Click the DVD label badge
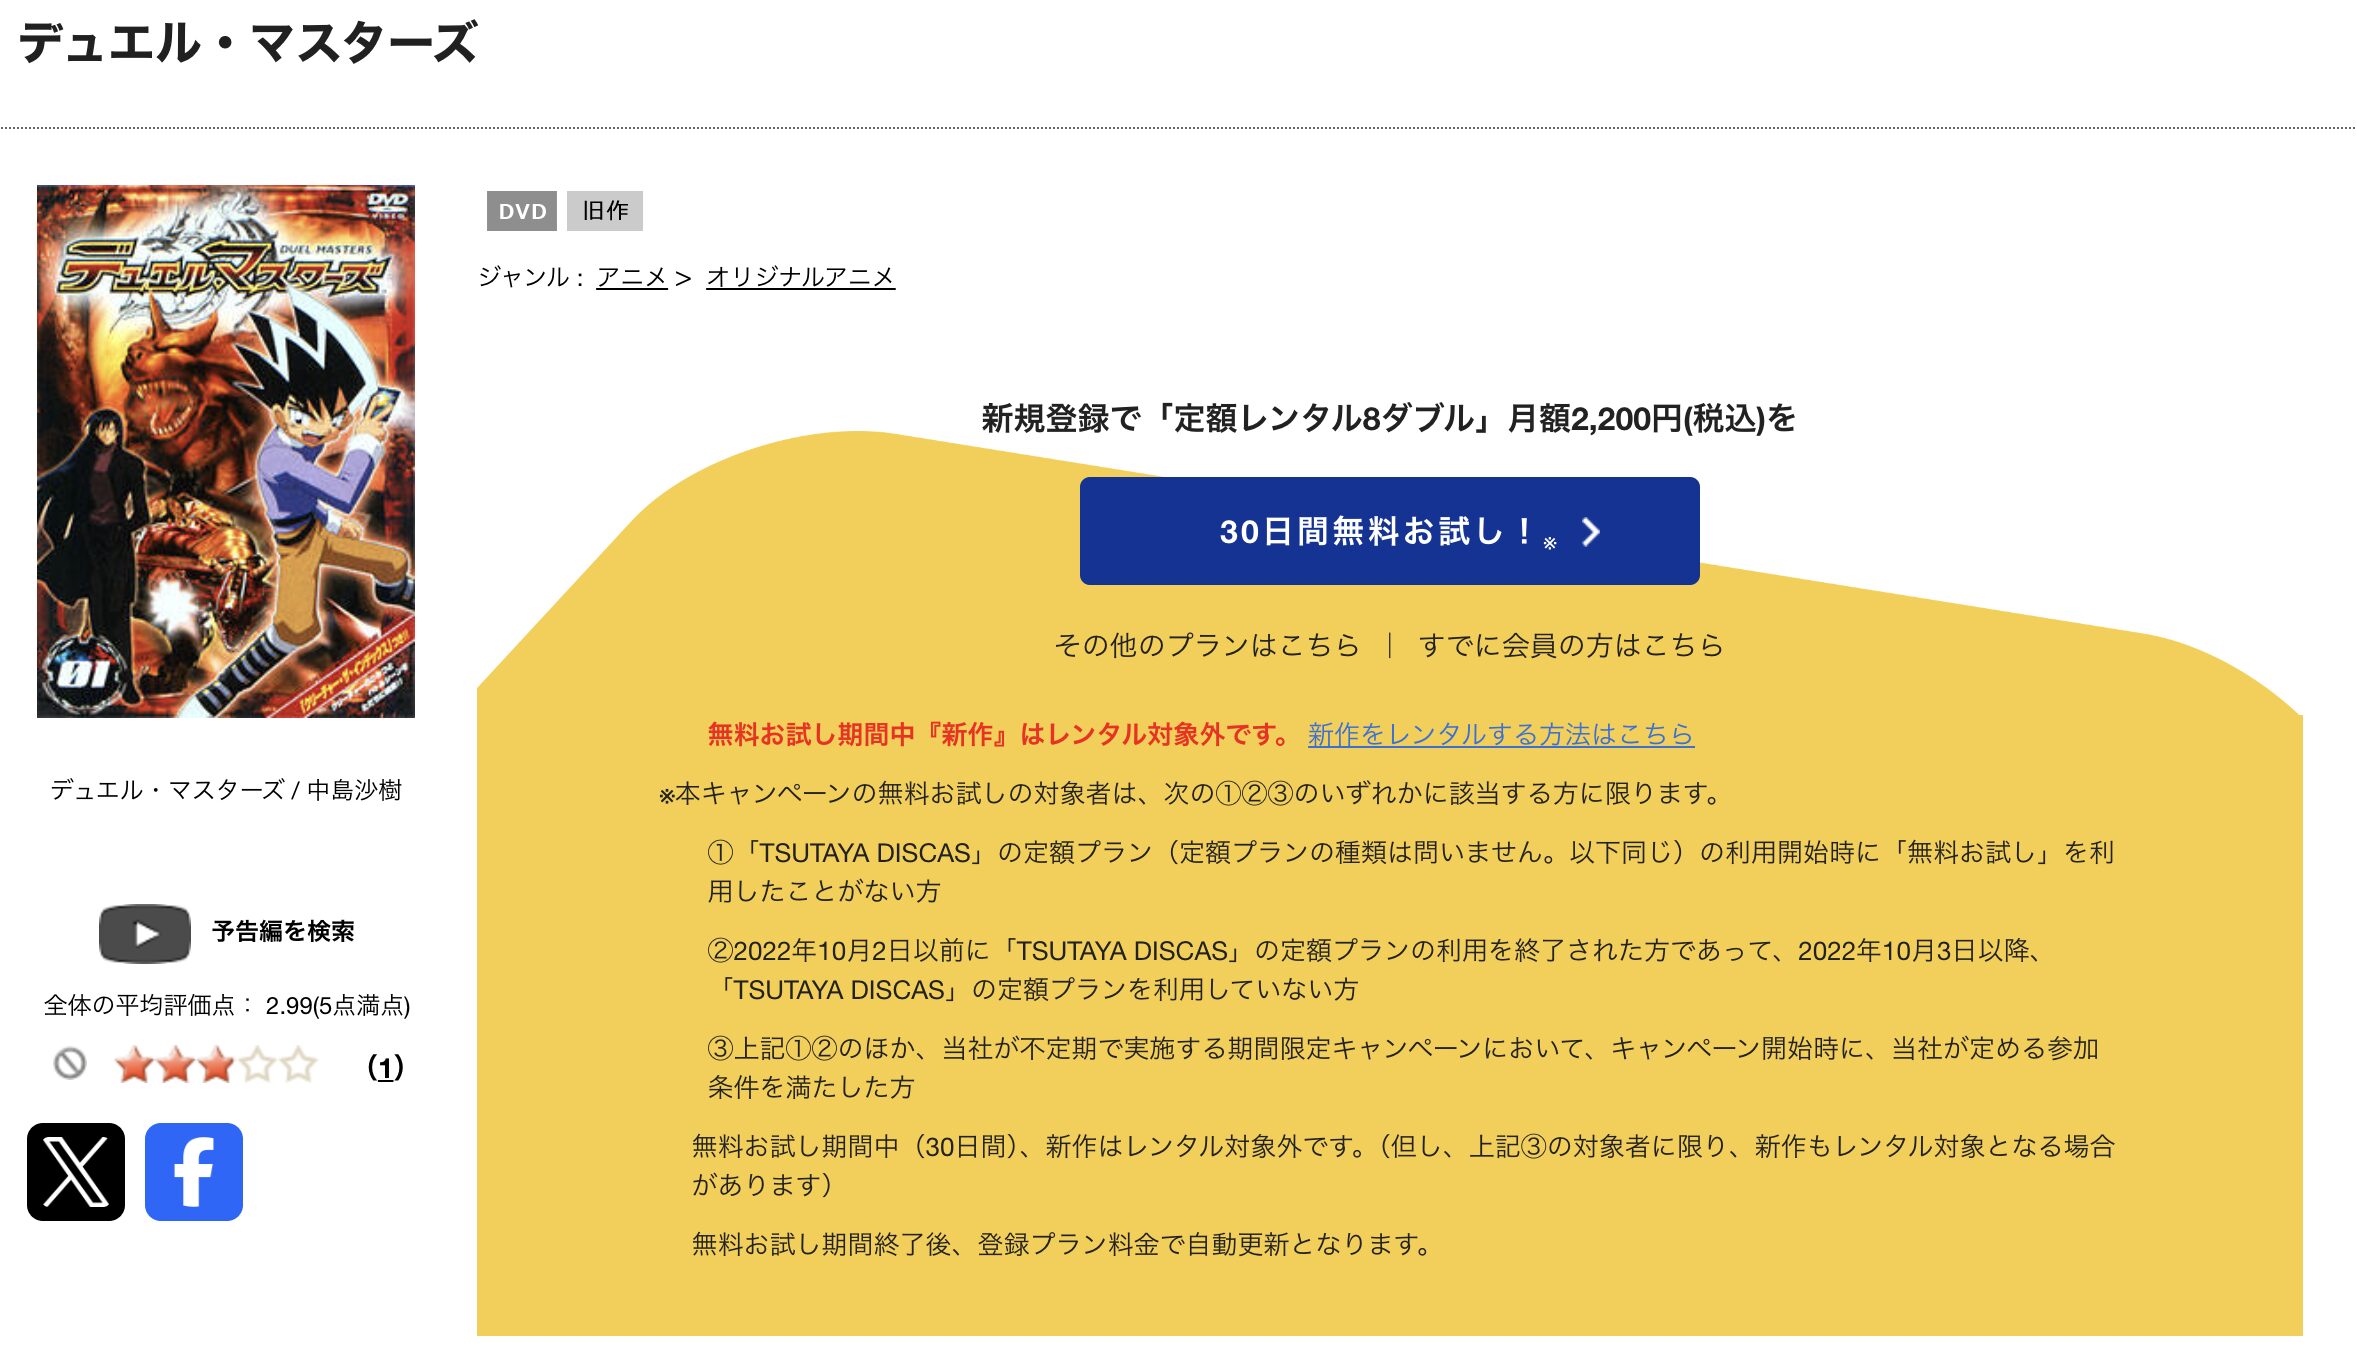 pyautogui.click(x=522, y=211)
